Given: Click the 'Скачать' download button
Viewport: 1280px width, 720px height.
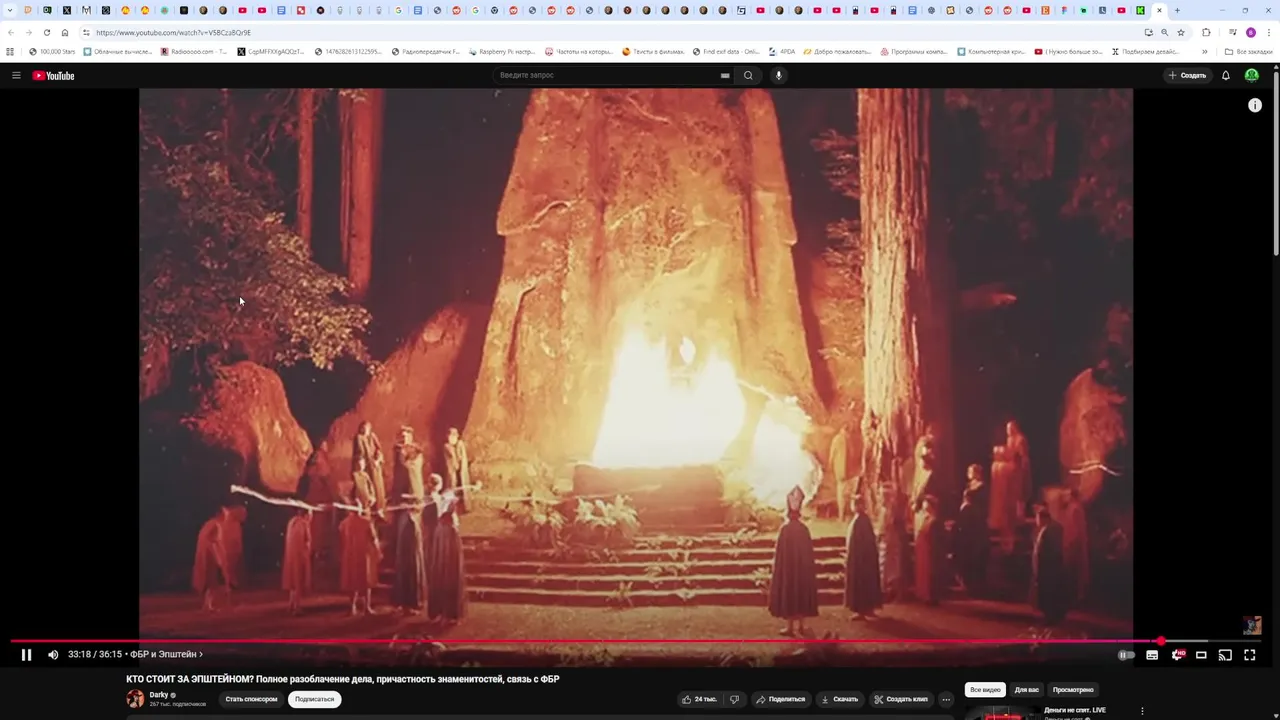Looking at the screenshot, I should pyautogui.click(x=840, y=699).
